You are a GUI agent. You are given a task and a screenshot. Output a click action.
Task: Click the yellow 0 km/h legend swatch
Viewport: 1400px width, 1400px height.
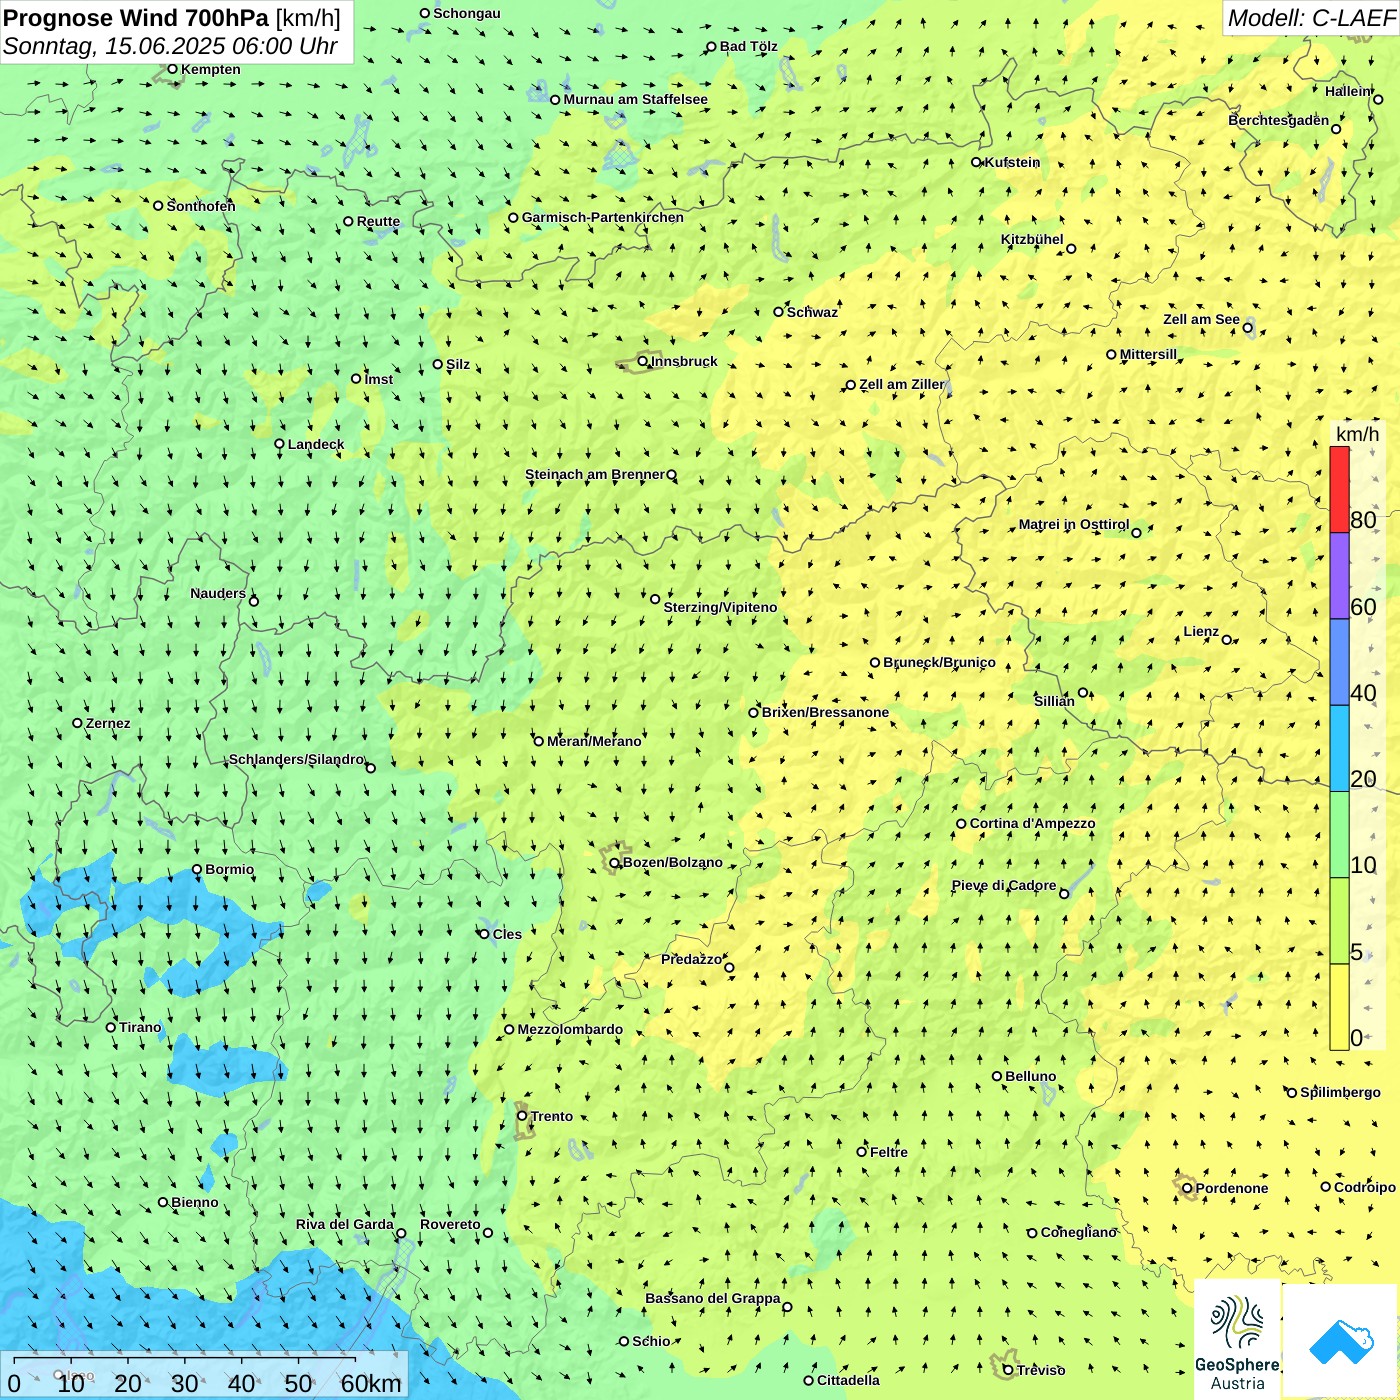1339,1007
